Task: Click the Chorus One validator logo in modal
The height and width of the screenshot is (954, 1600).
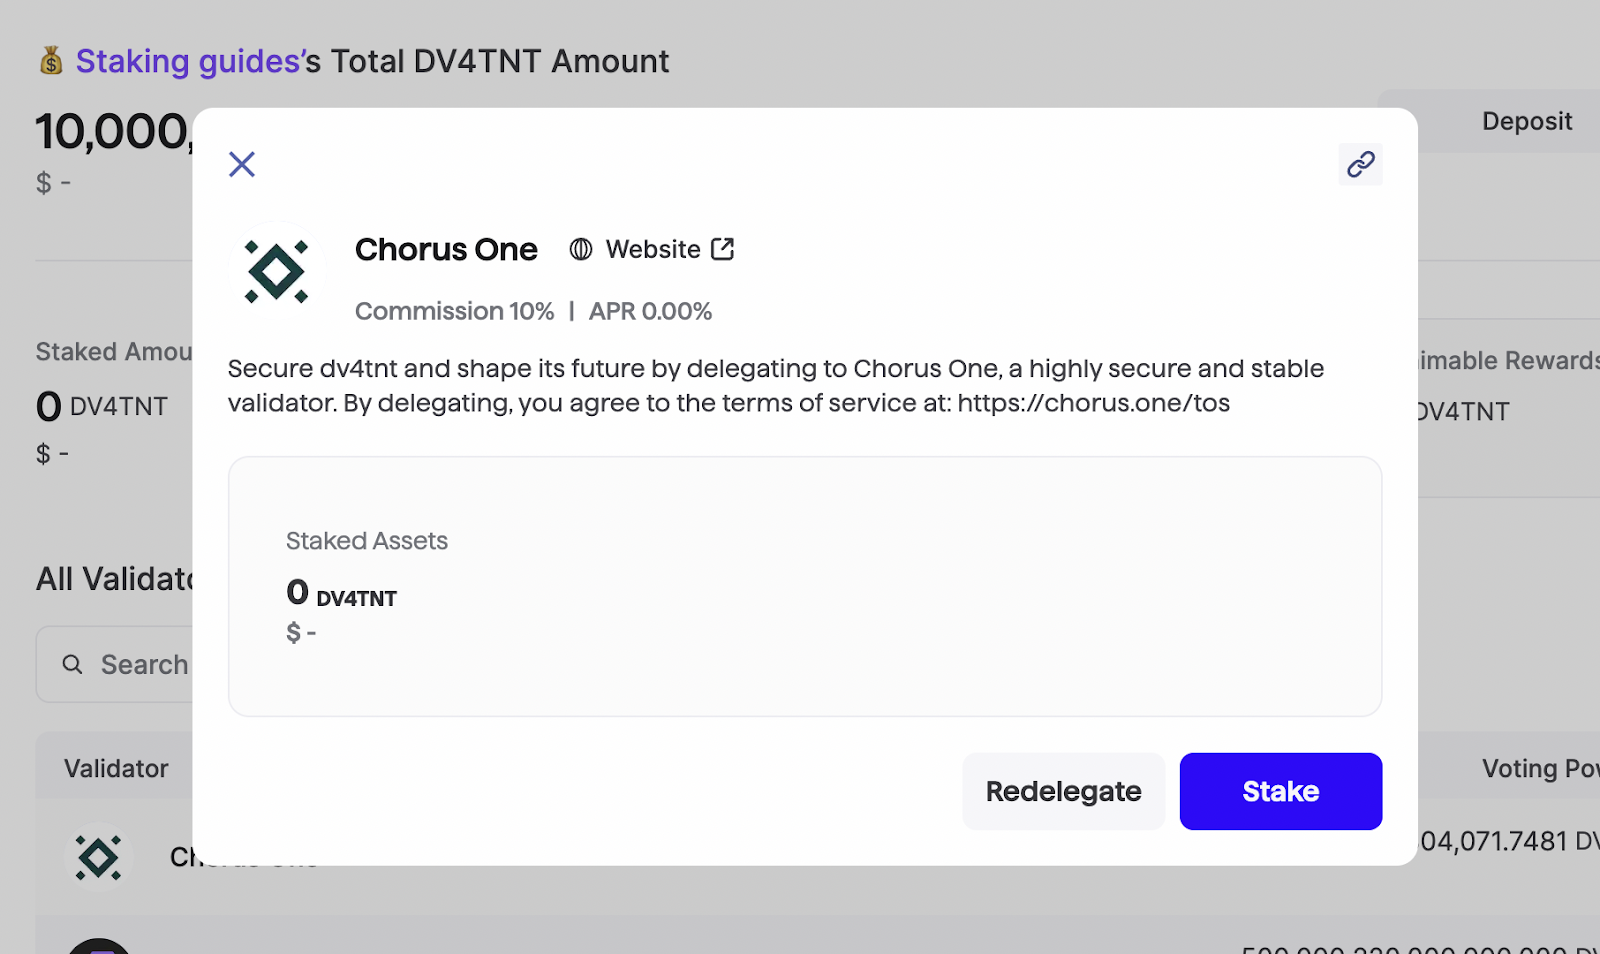Action: click(275, 271)
